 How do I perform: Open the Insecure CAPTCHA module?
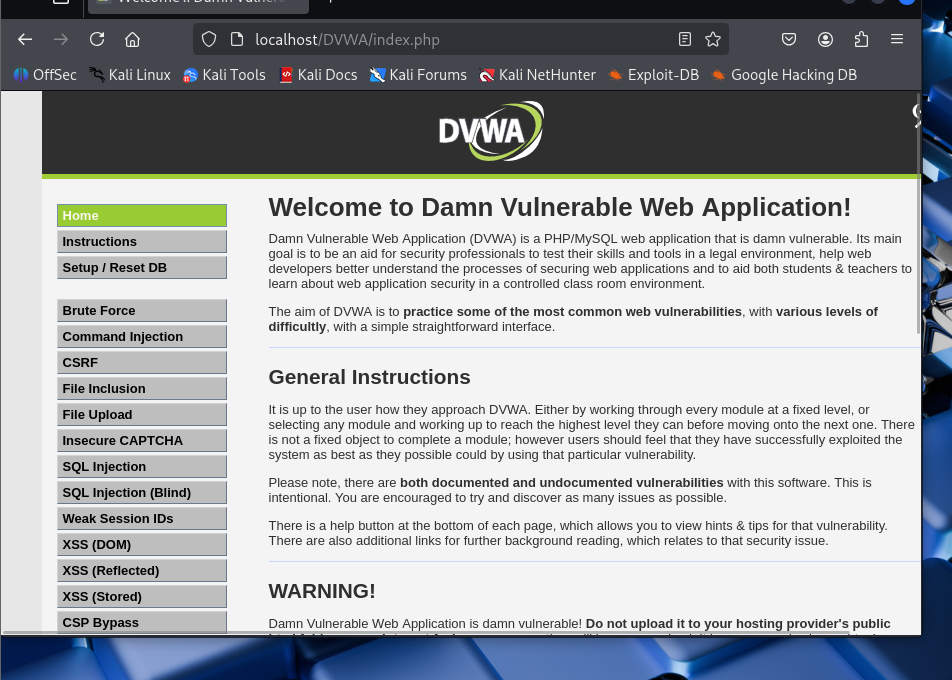pos(142,441)
